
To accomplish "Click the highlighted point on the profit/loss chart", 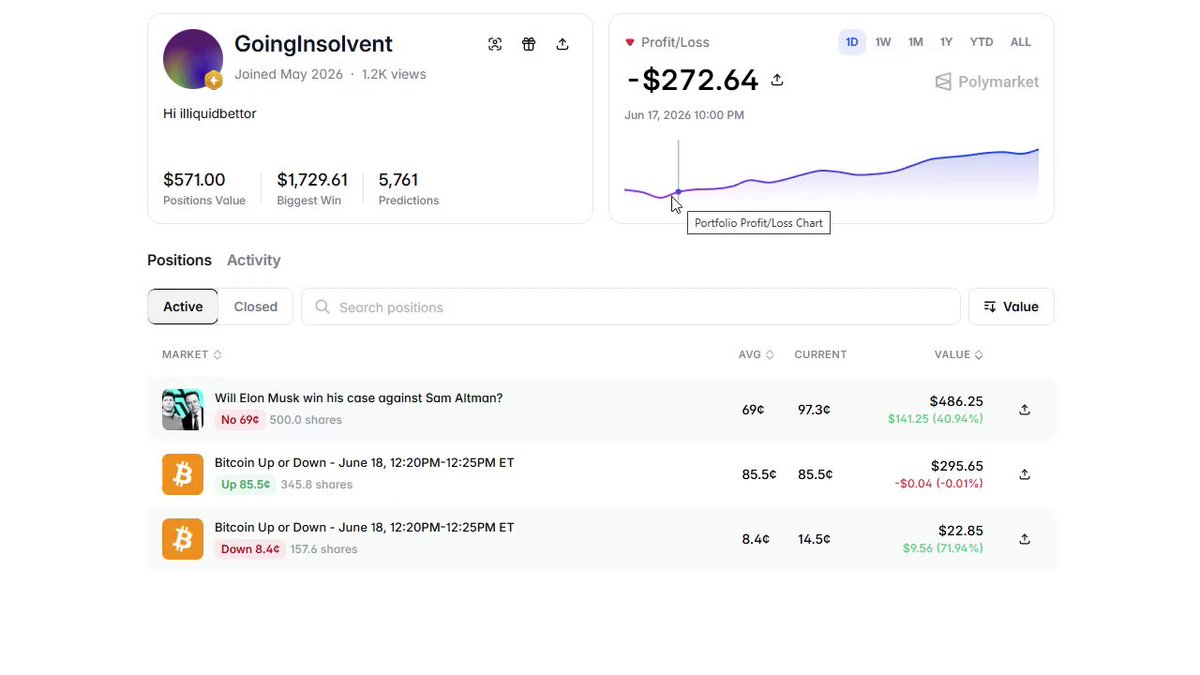I will point(678,192).
